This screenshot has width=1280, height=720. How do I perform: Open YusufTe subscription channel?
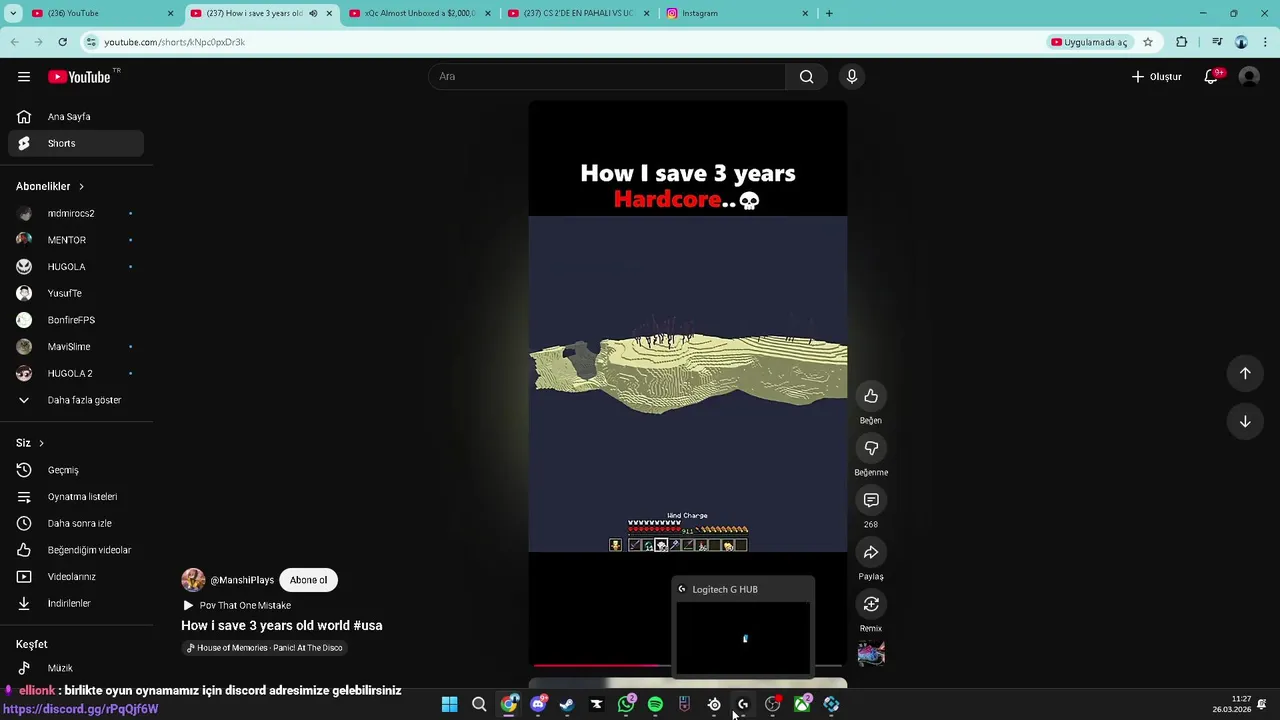point(76,293)
